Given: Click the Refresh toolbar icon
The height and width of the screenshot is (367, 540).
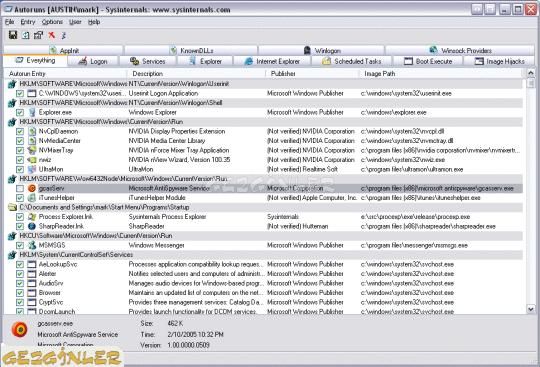Looking at the screenshot, I should tap(26, 35).
